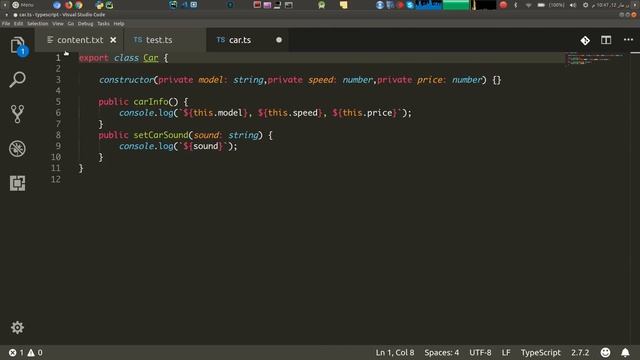Launch Firefox from the top panel
The height and width of the screenshot is (360, 640).
click(x=68, y=5)
